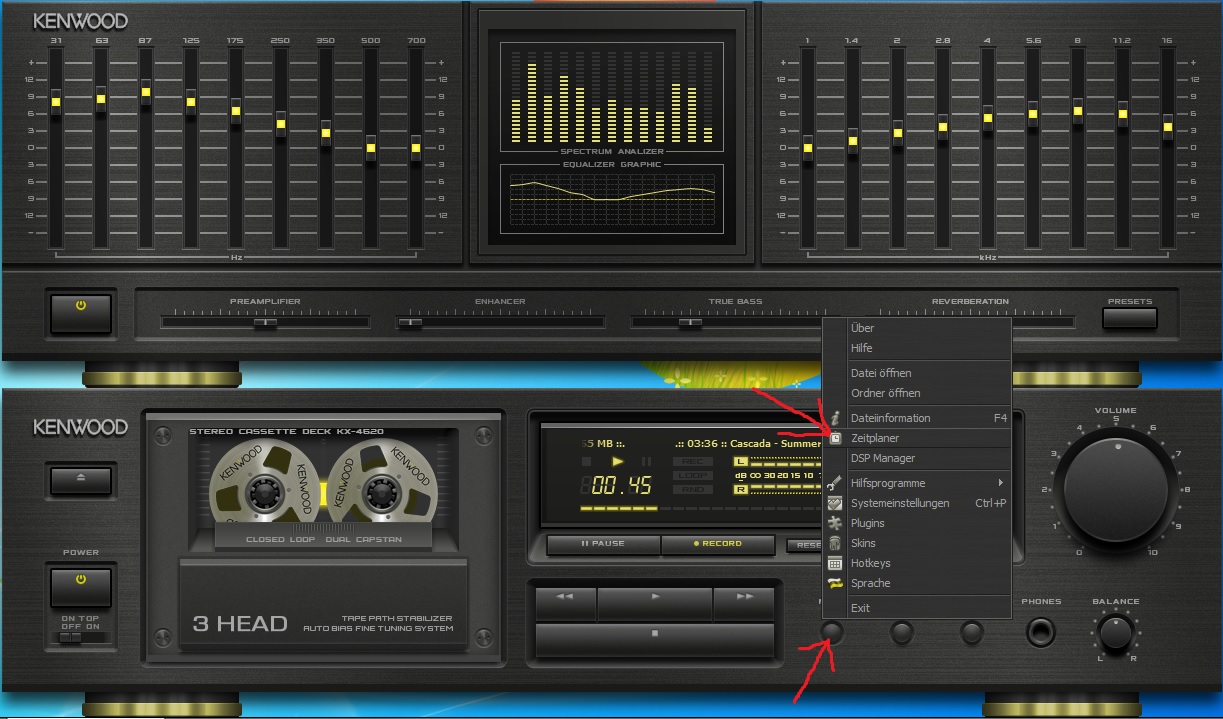Click the VOLUME knob
The width and height of the screenshot is (1223, 719).
coord(1116,491)
